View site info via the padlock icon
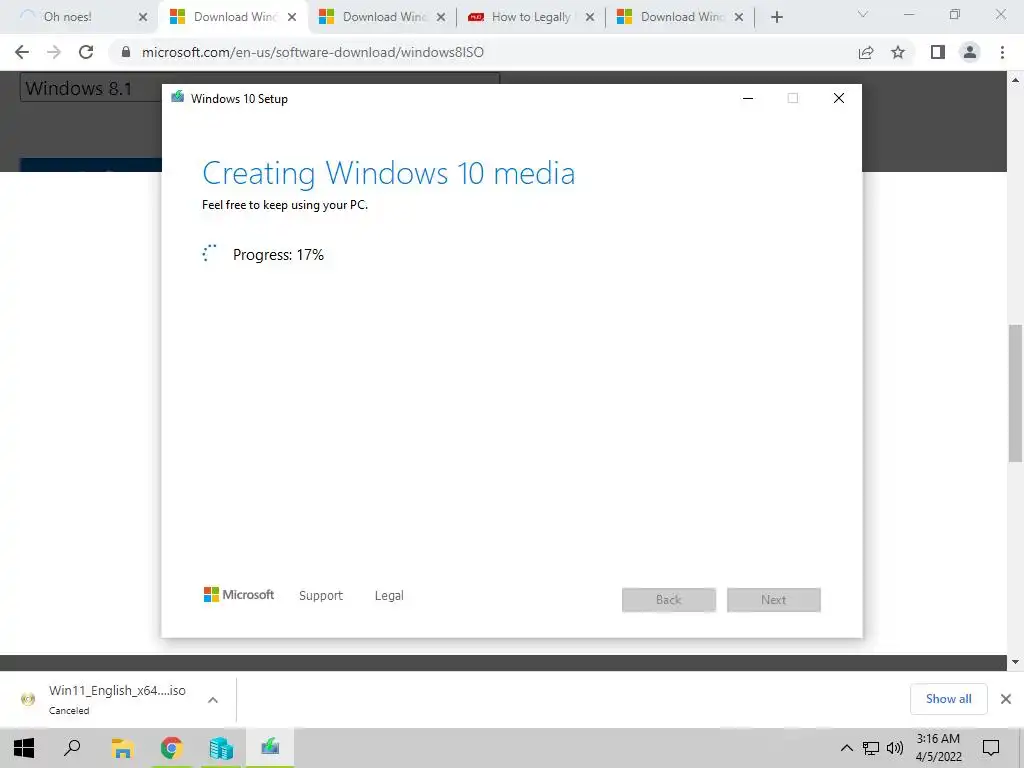The width and height of the screenshot is (1024, 768). tap(126, 52)
